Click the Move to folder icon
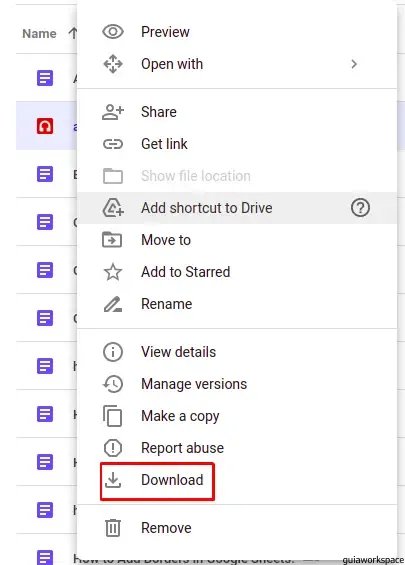Image resolution: width=405 pixels, height=565 pixels. [x=112, y=240]
